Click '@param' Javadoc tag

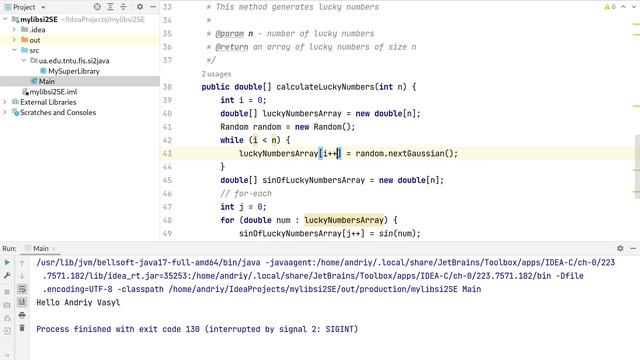229,33
